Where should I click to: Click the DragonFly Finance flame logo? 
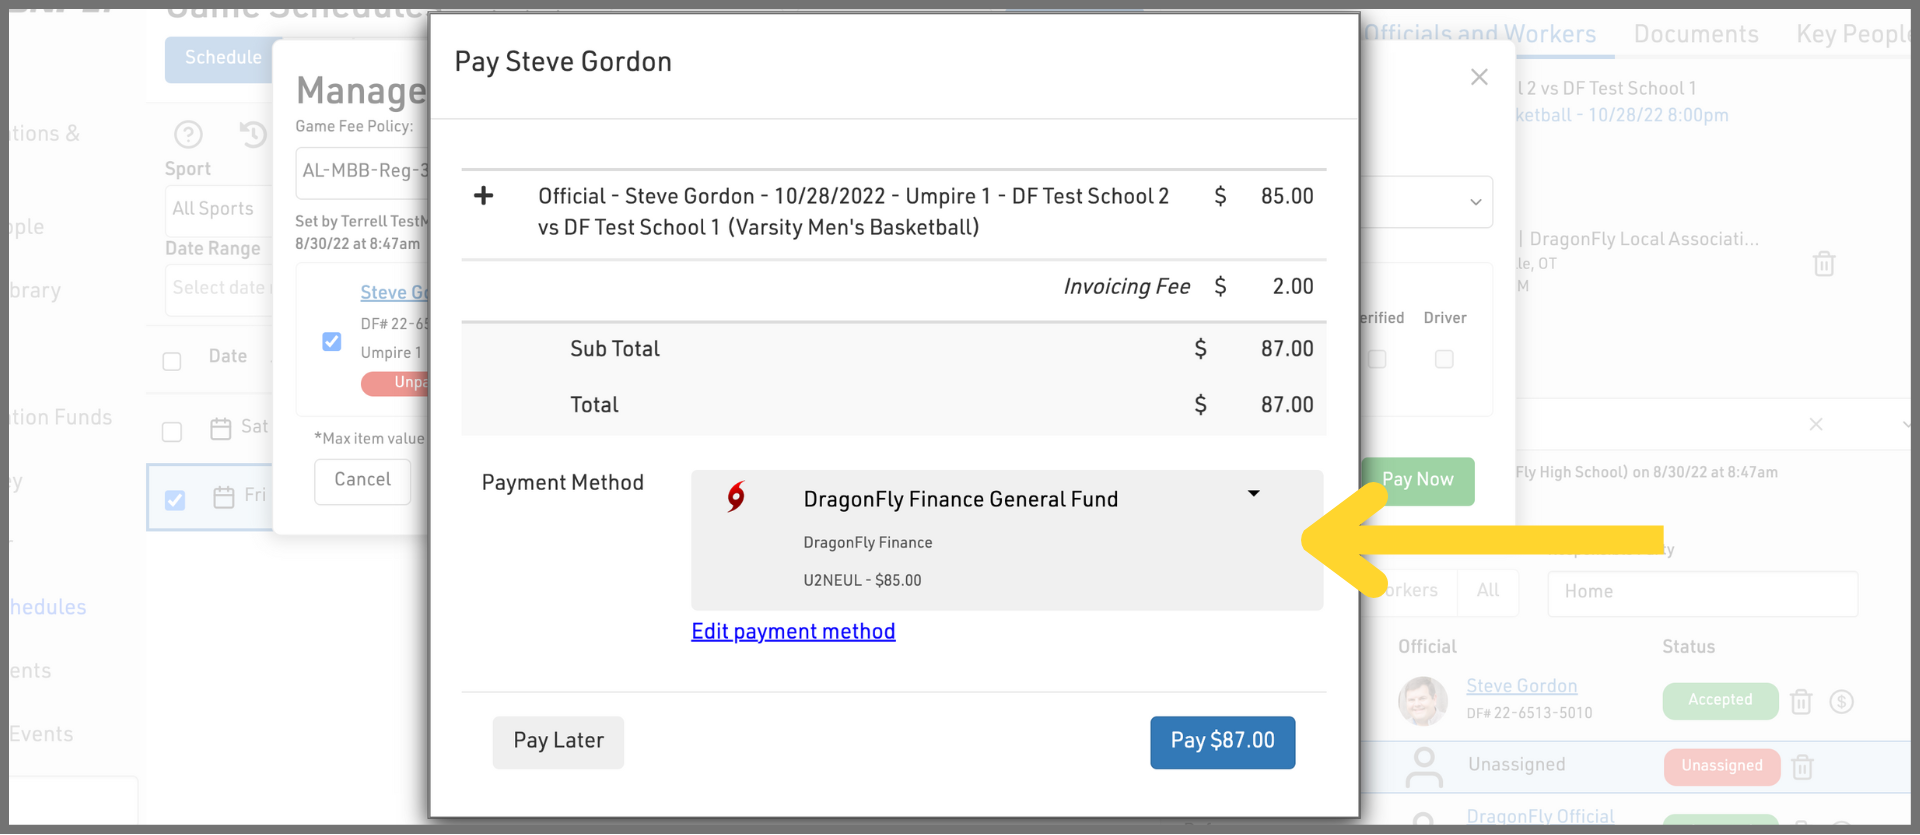tap(736, 497)
